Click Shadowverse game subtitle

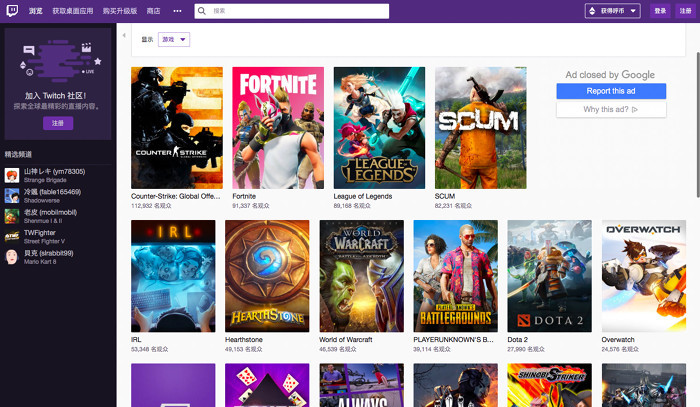(42, 200)
